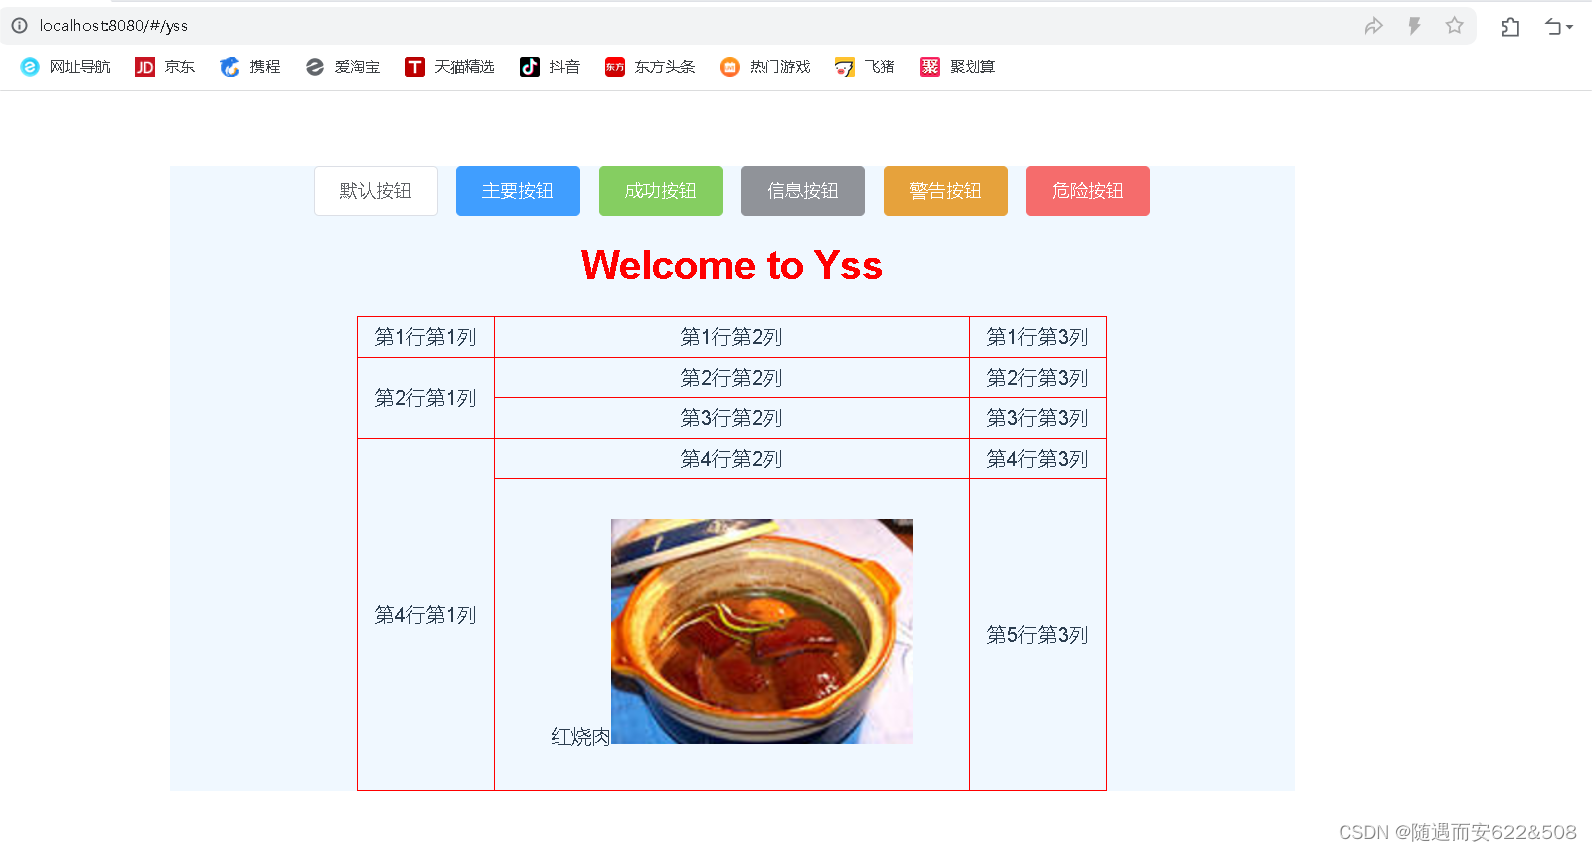Click the blue 主要按钮 button
The width and height of the screenshot is (1592, 851).
click(518, 191)
